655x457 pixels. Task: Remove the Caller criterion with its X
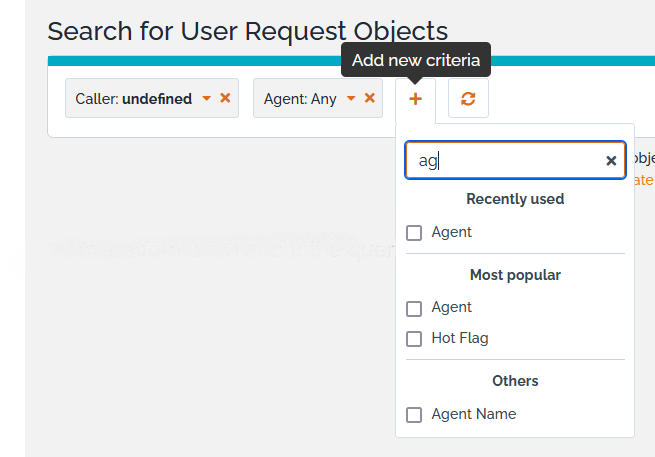[225, 98]
